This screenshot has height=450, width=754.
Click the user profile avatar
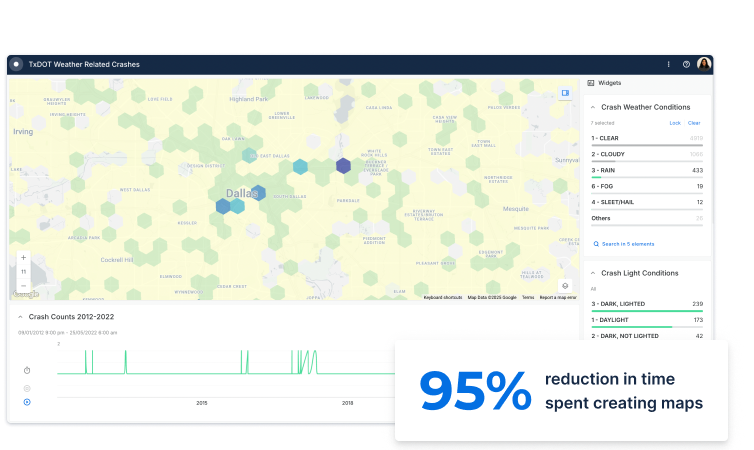[704, 64]
